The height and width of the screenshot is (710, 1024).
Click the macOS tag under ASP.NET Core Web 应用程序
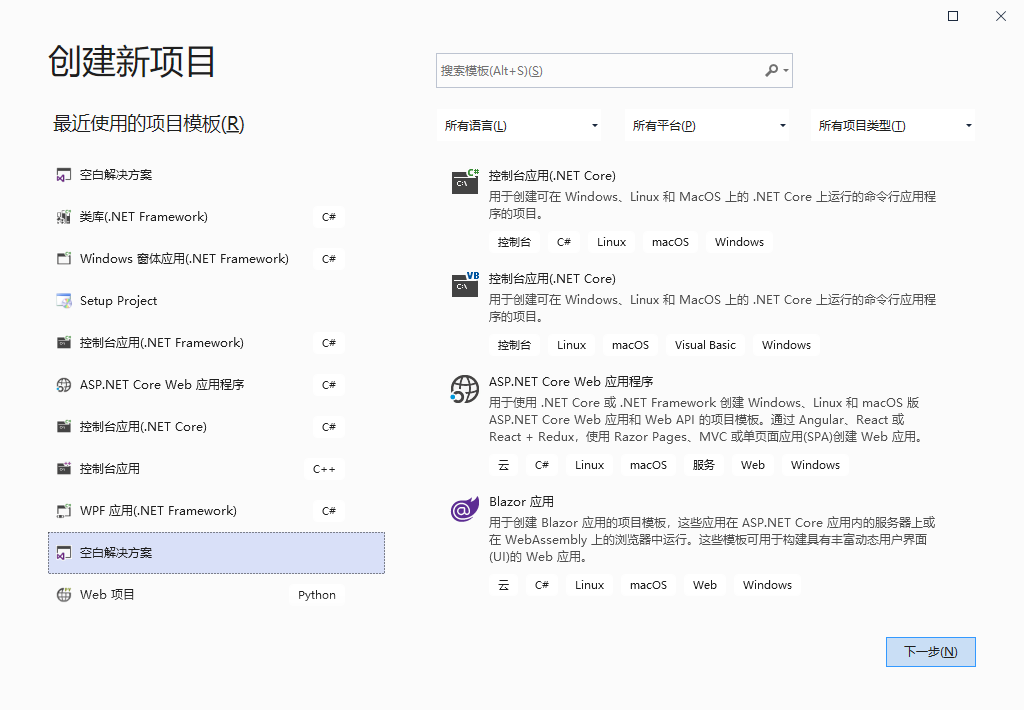pyautogui.click(x=648, y=464)
